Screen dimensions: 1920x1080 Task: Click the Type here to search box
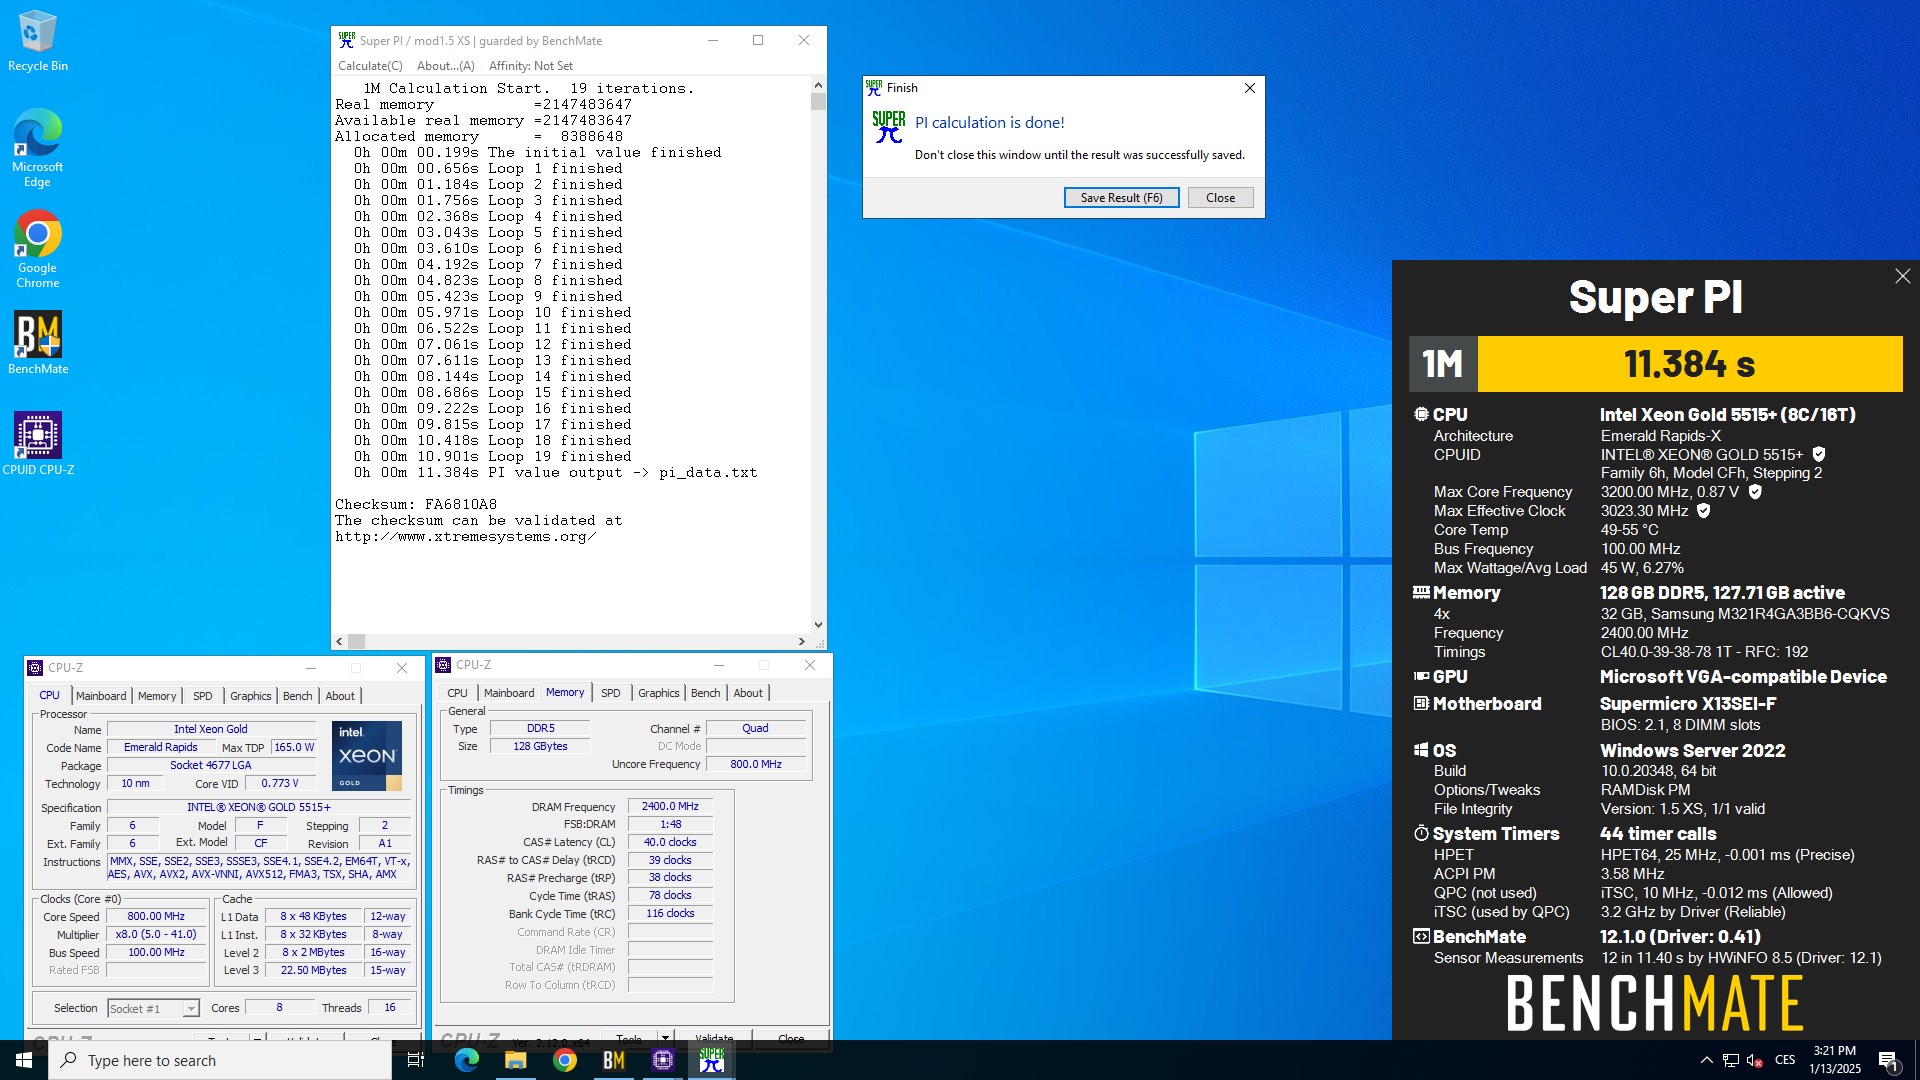click(x=220, y=1060)
